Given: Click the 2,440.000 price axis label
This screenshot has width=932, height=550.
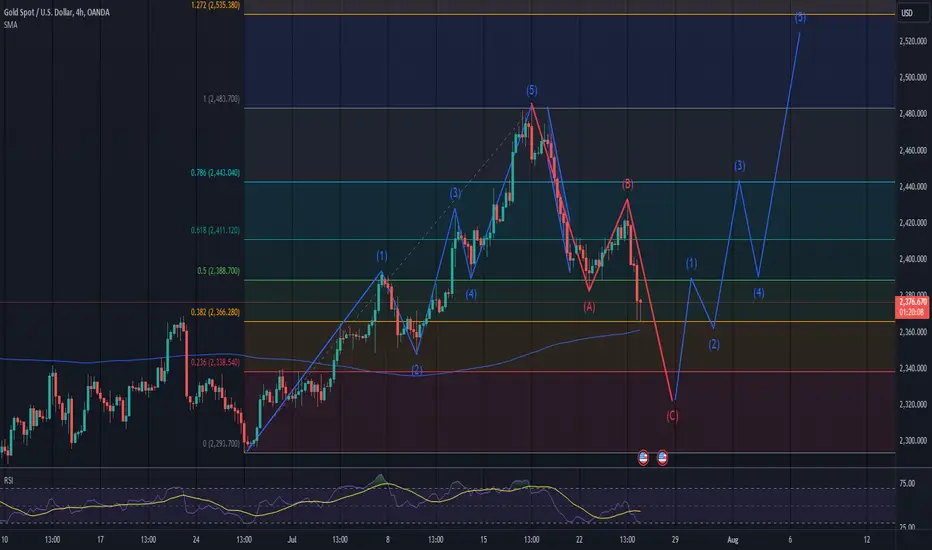Looking at the screenshot, I should click(913, 187).
